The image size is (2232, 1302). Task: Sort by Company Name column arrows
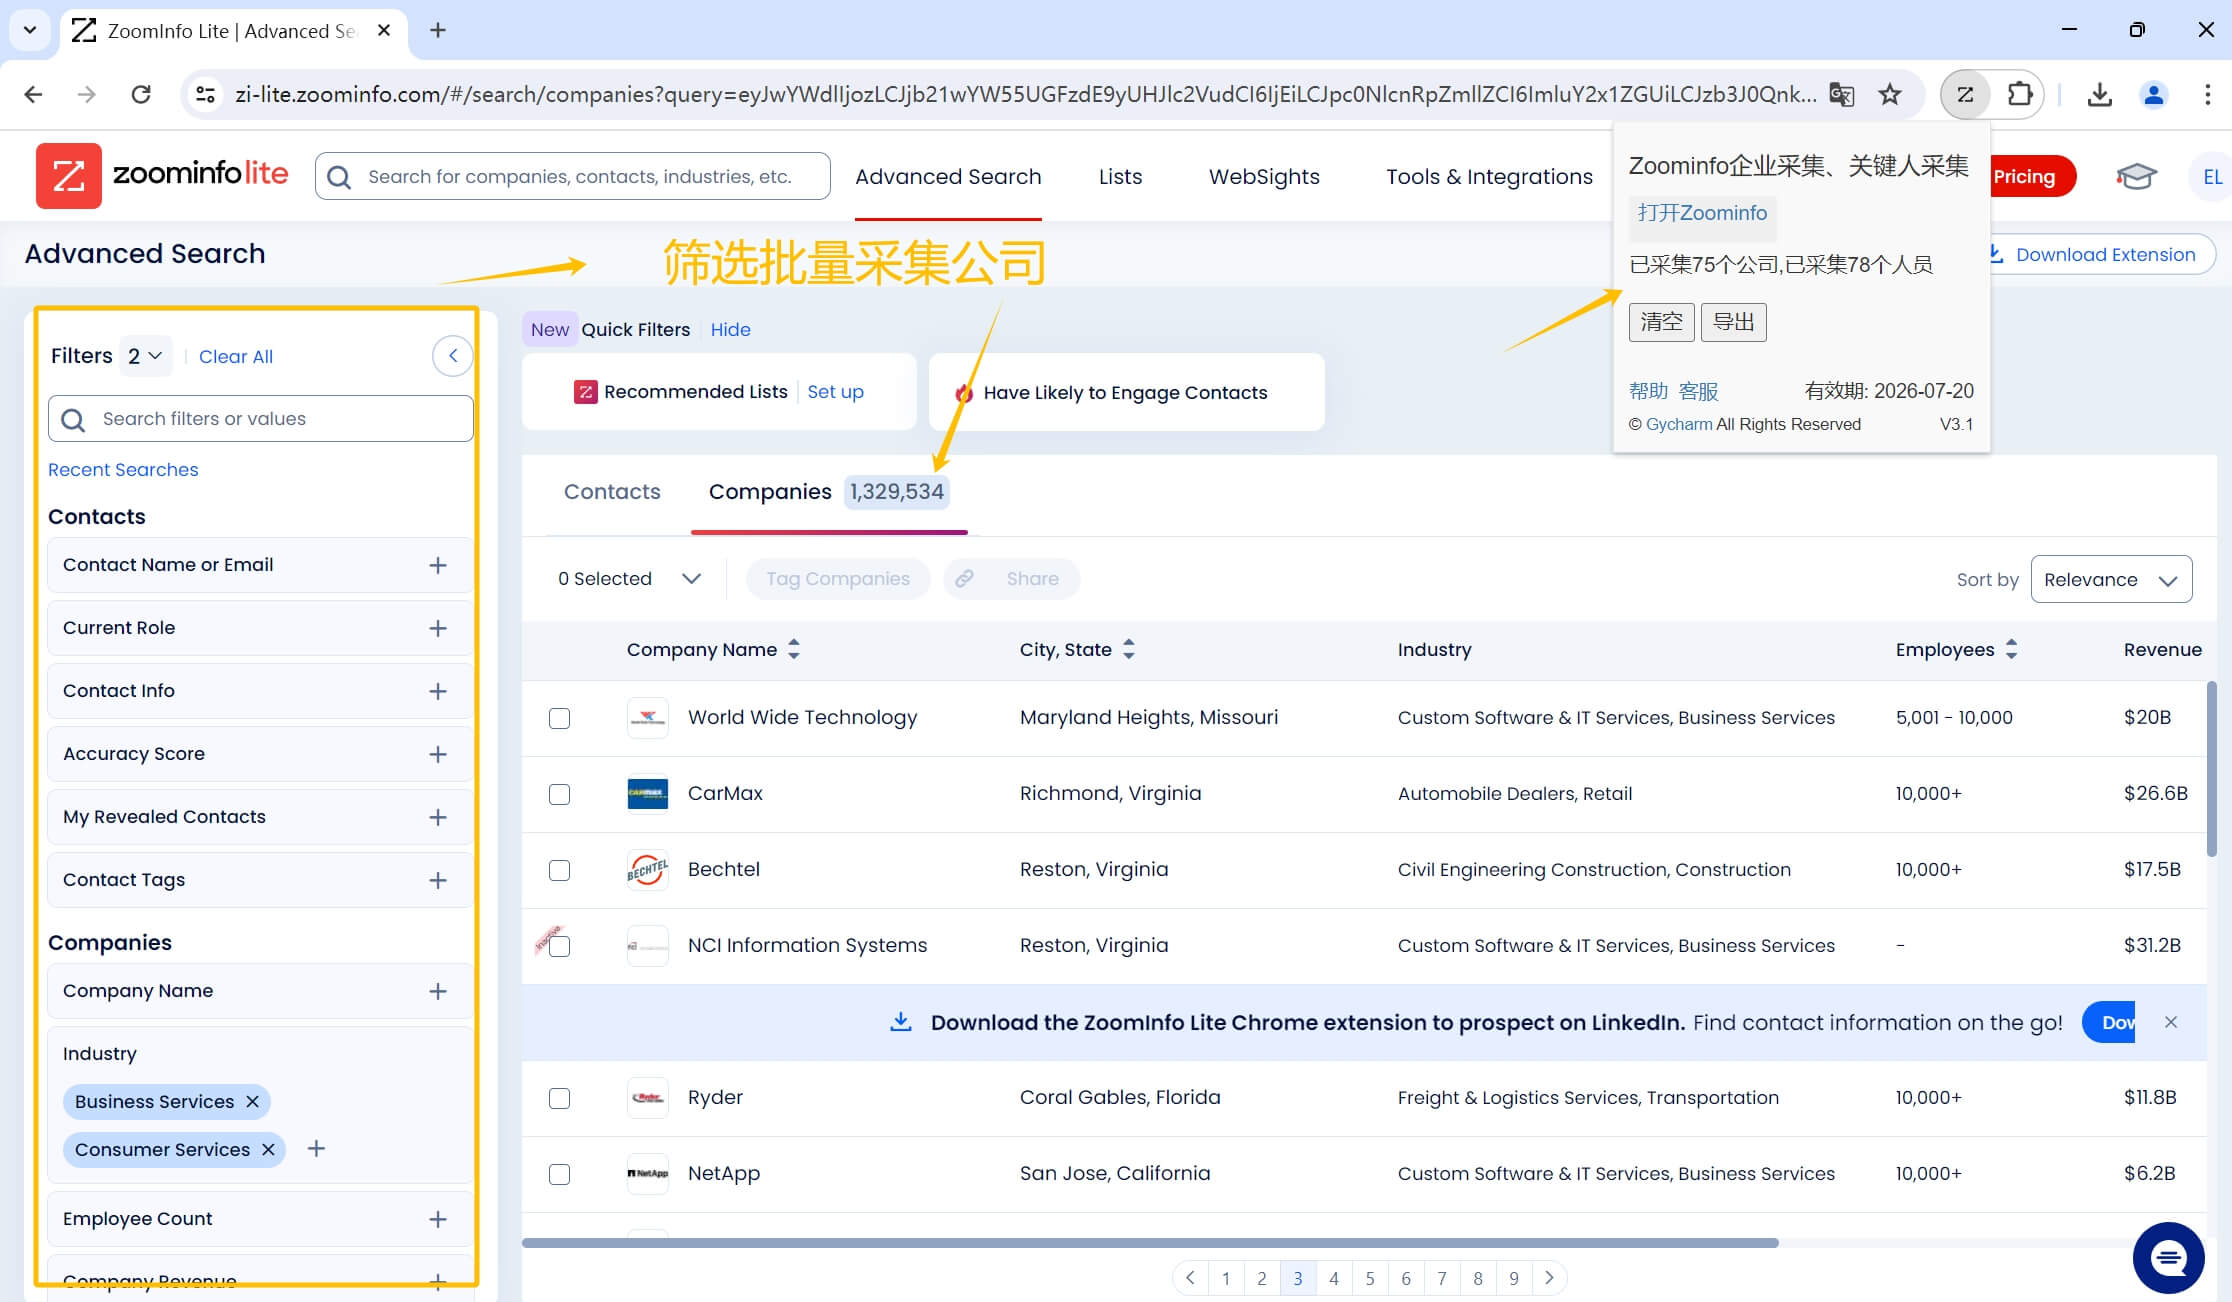(794, 649)
